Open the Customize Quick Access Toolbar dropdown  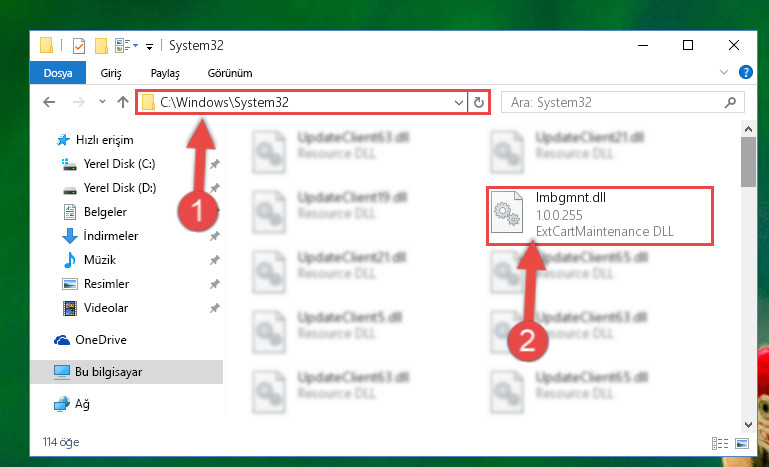tap(149, 47)
